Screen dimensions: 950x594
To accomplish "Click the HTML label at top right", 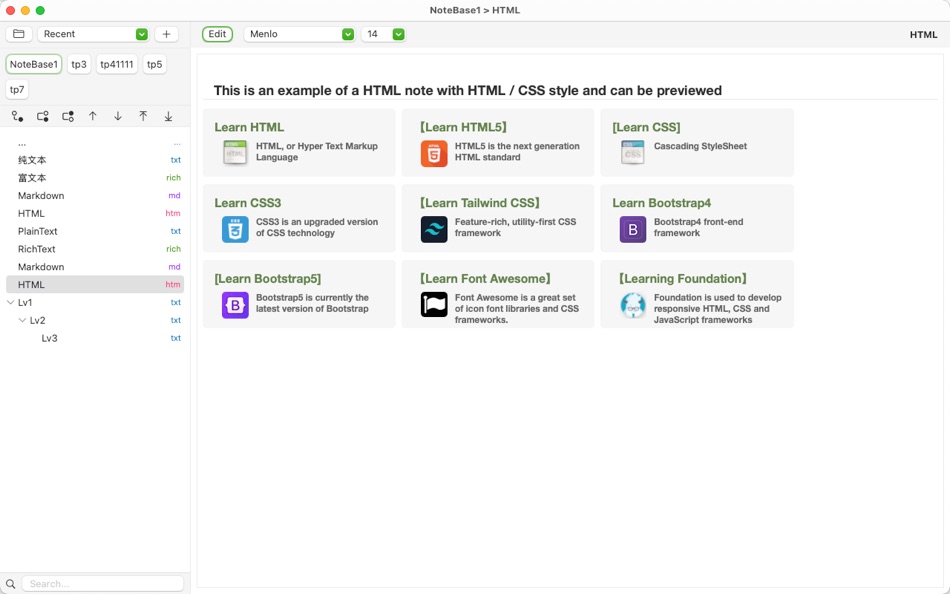I will click(x=923, y=35).
